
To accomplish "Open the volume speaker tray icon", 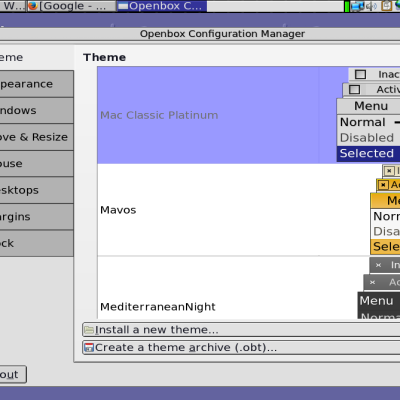I will coord(371,6).
